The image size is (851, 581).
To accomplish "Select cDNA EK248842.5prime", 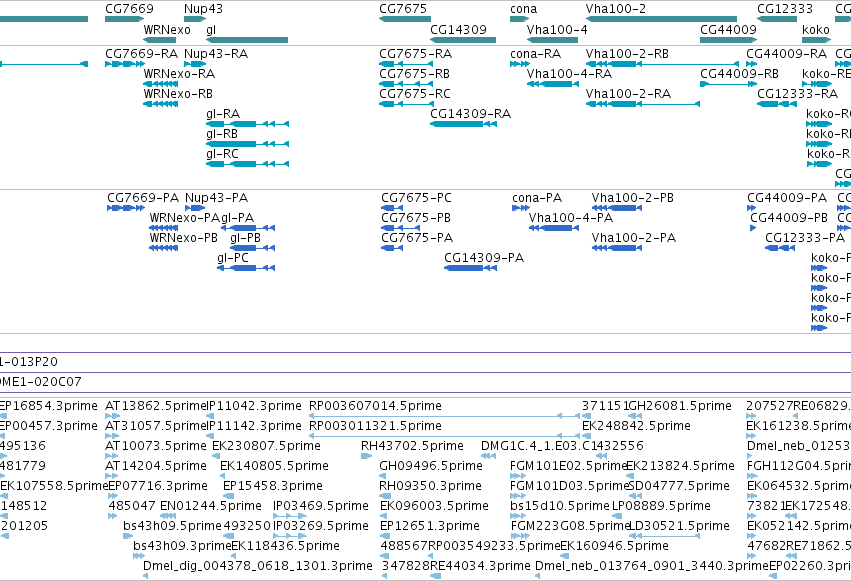I will [x=636, y=426].
